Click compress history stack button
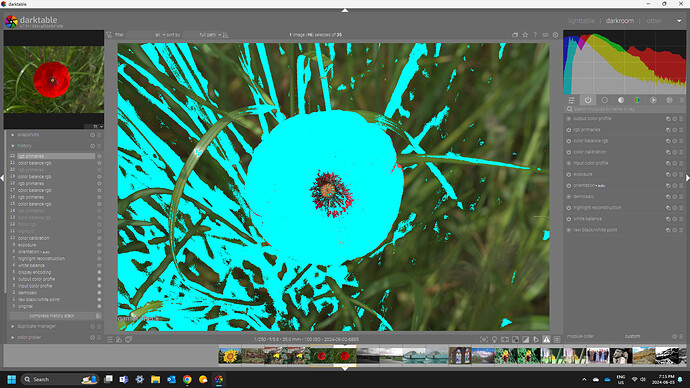The image size is (690, 388). click(52, 316)
